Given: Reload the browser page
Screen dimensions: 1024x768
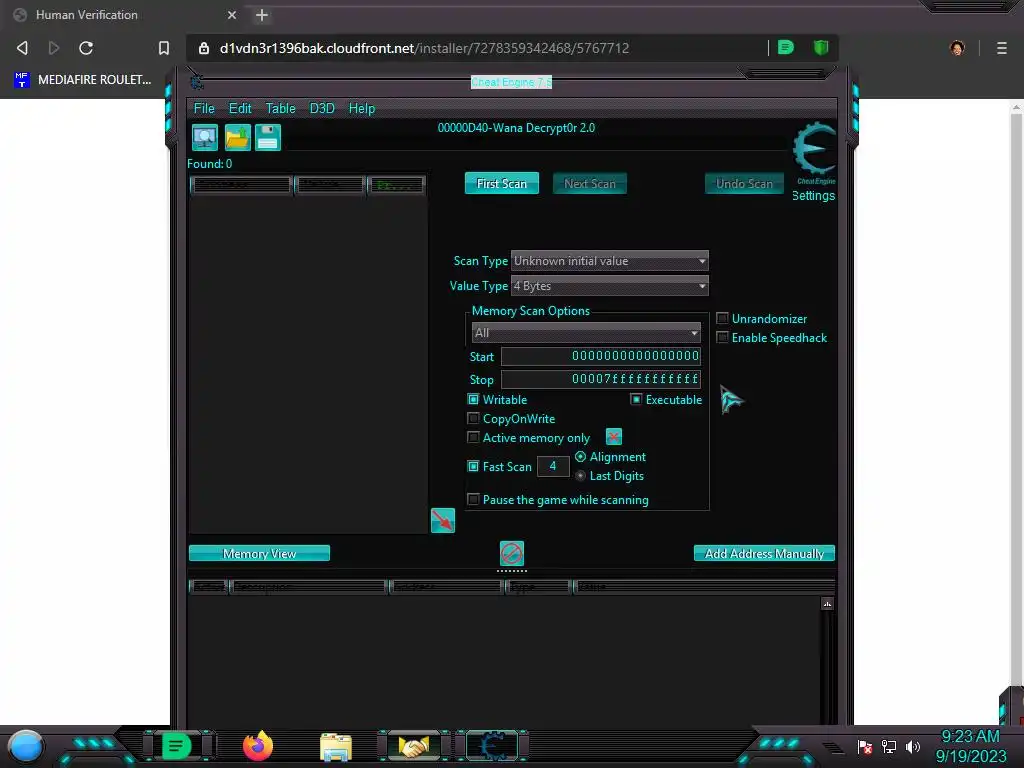Looking at the screenshot, I should click(x=86, y=48).
